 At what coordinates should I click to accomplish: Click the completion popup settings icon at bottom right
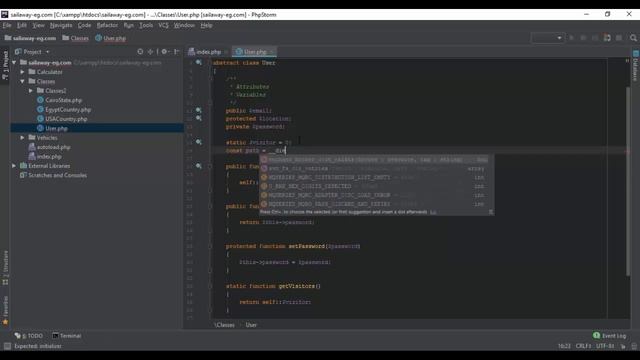pyautogui.click(x=491, y=212)
